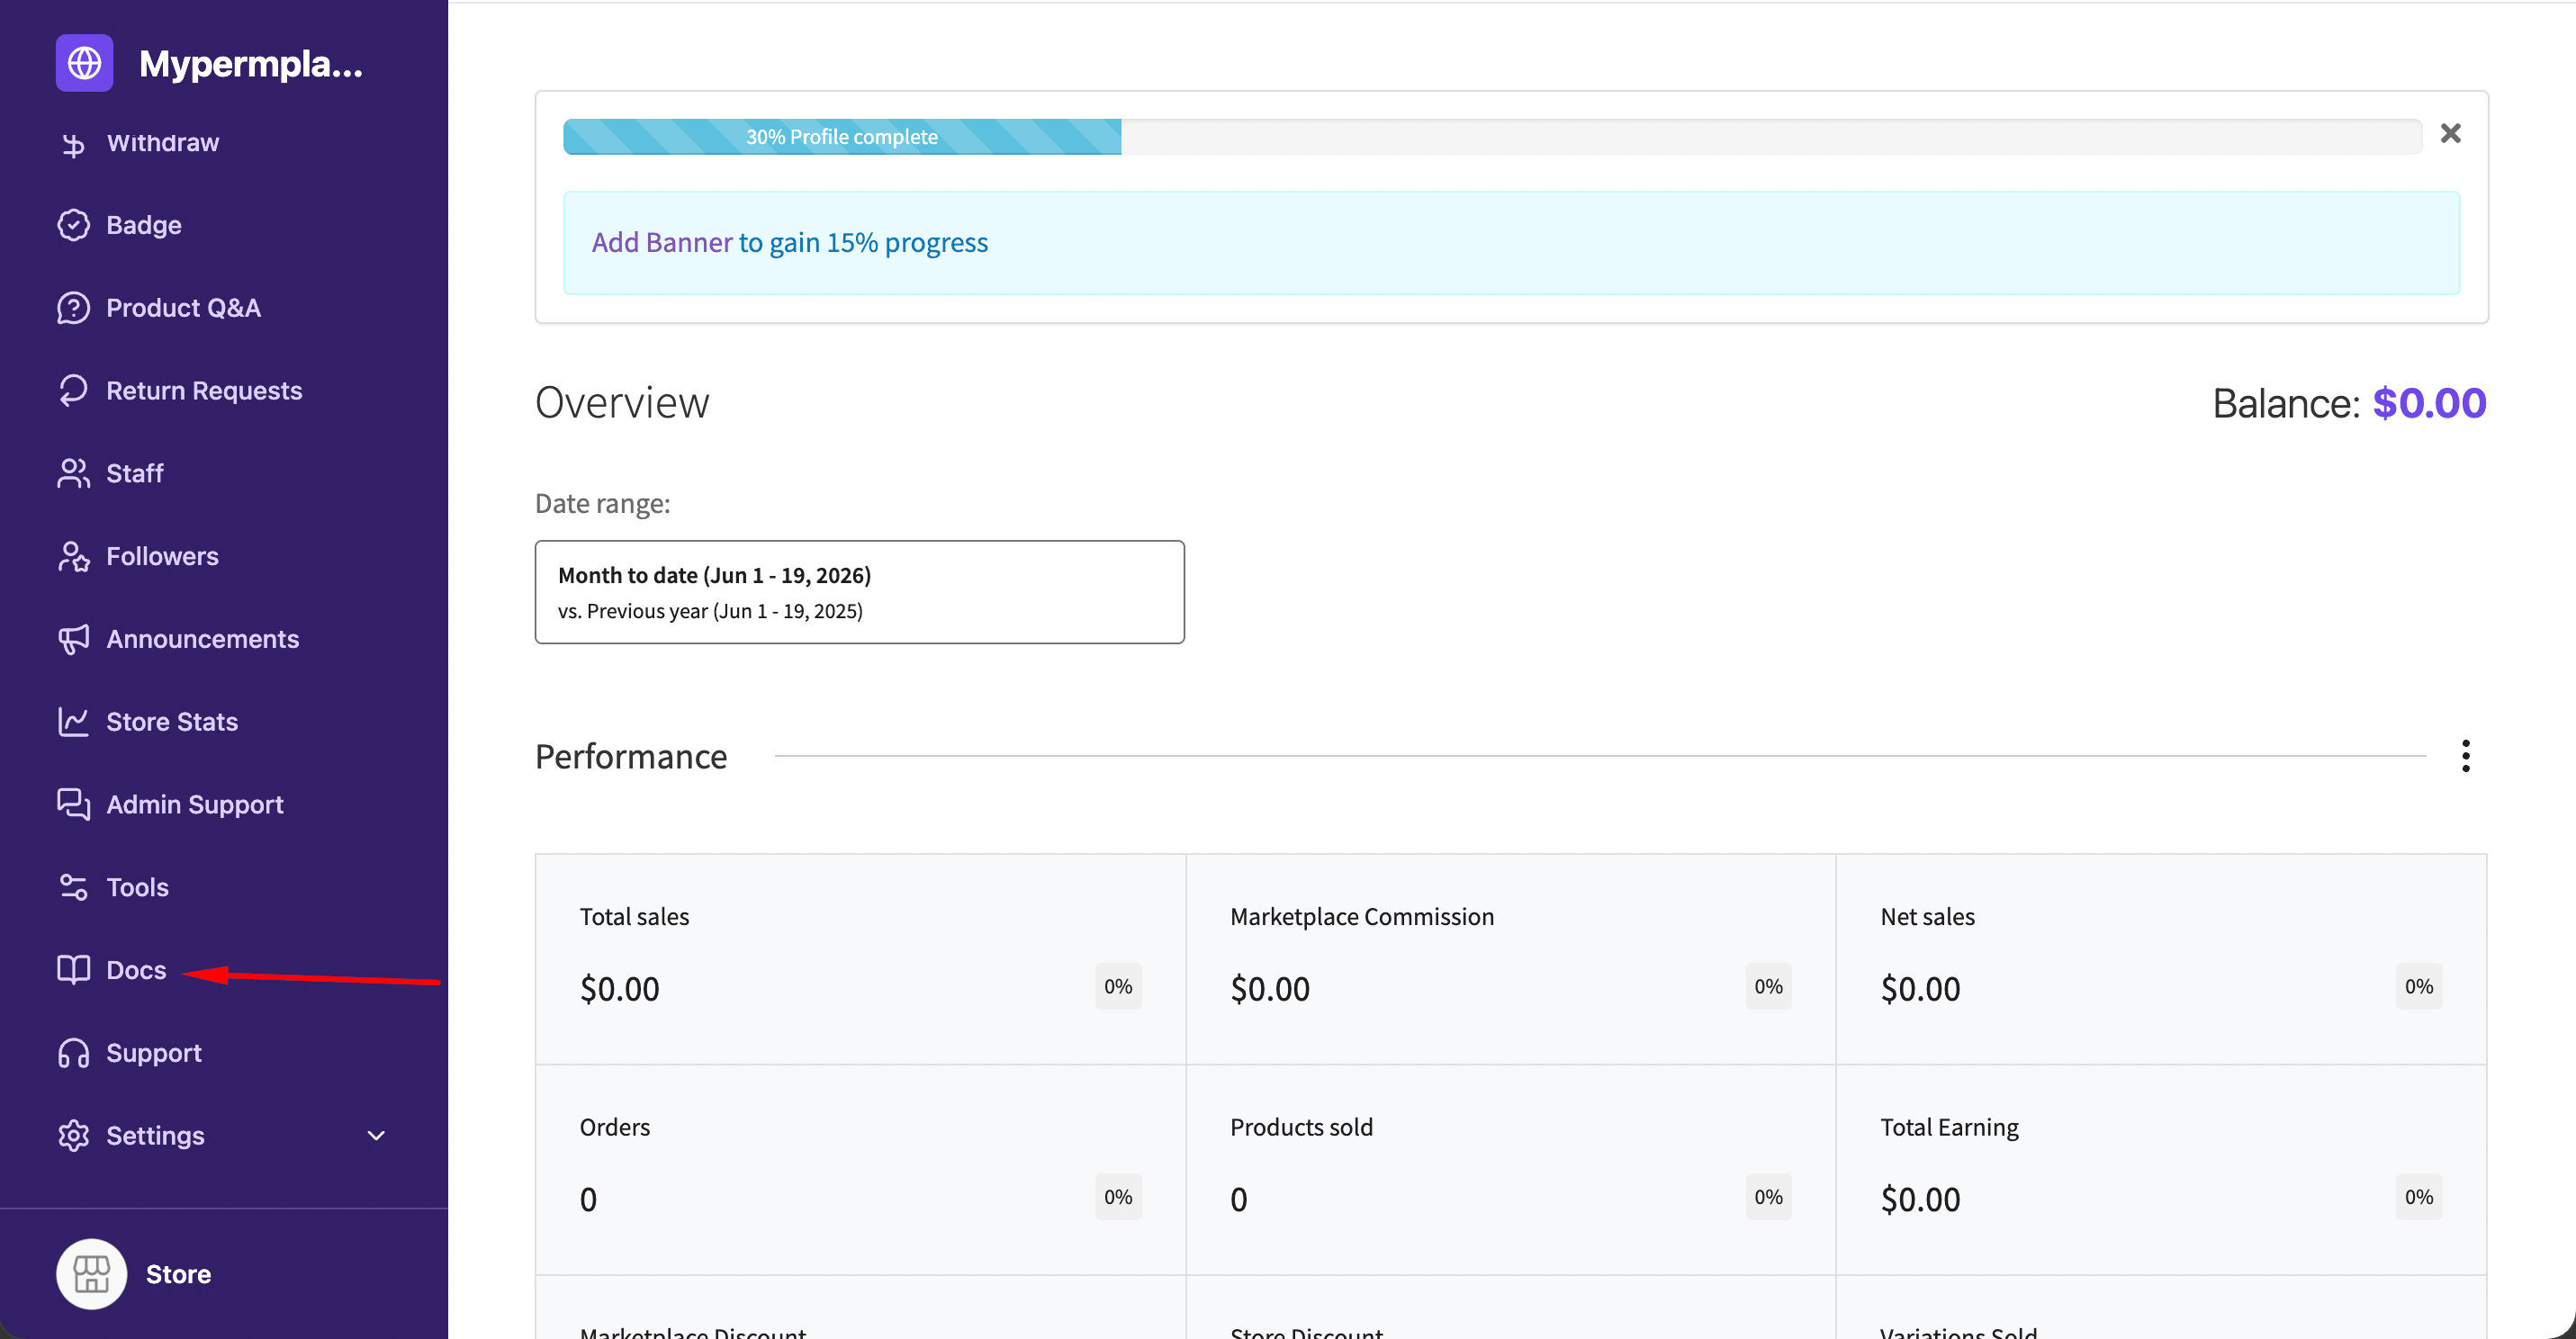Open Tools menu item
This screenshot has width=2576, height=1339.
(137, 887)
